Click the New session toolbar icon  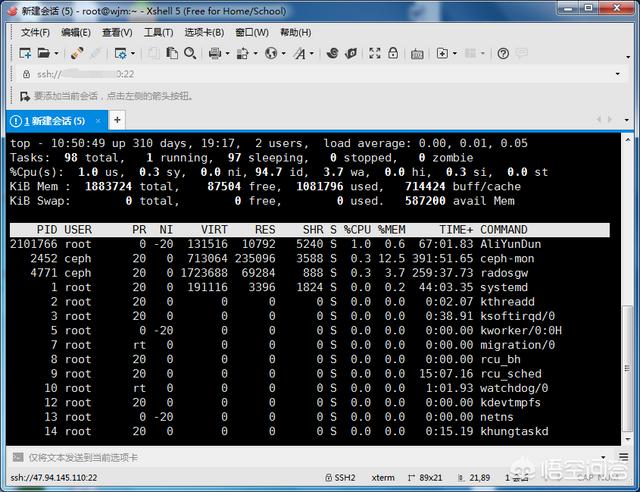(x=25, y=53)
